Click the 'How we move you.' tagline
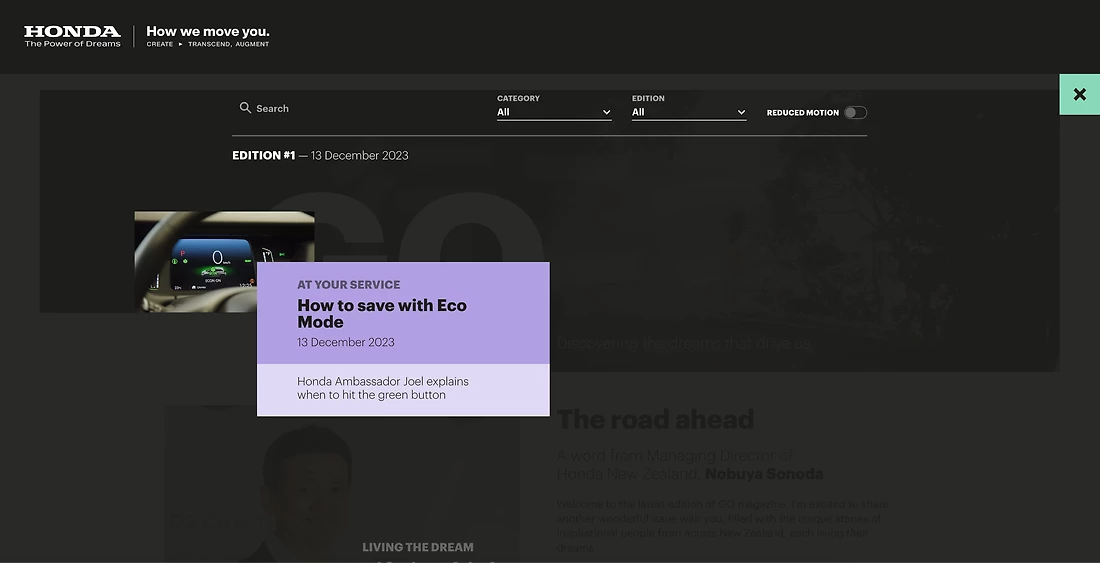Image resolution: width=1100 pixels, height=563 pixels. click(x=207, y=32)
